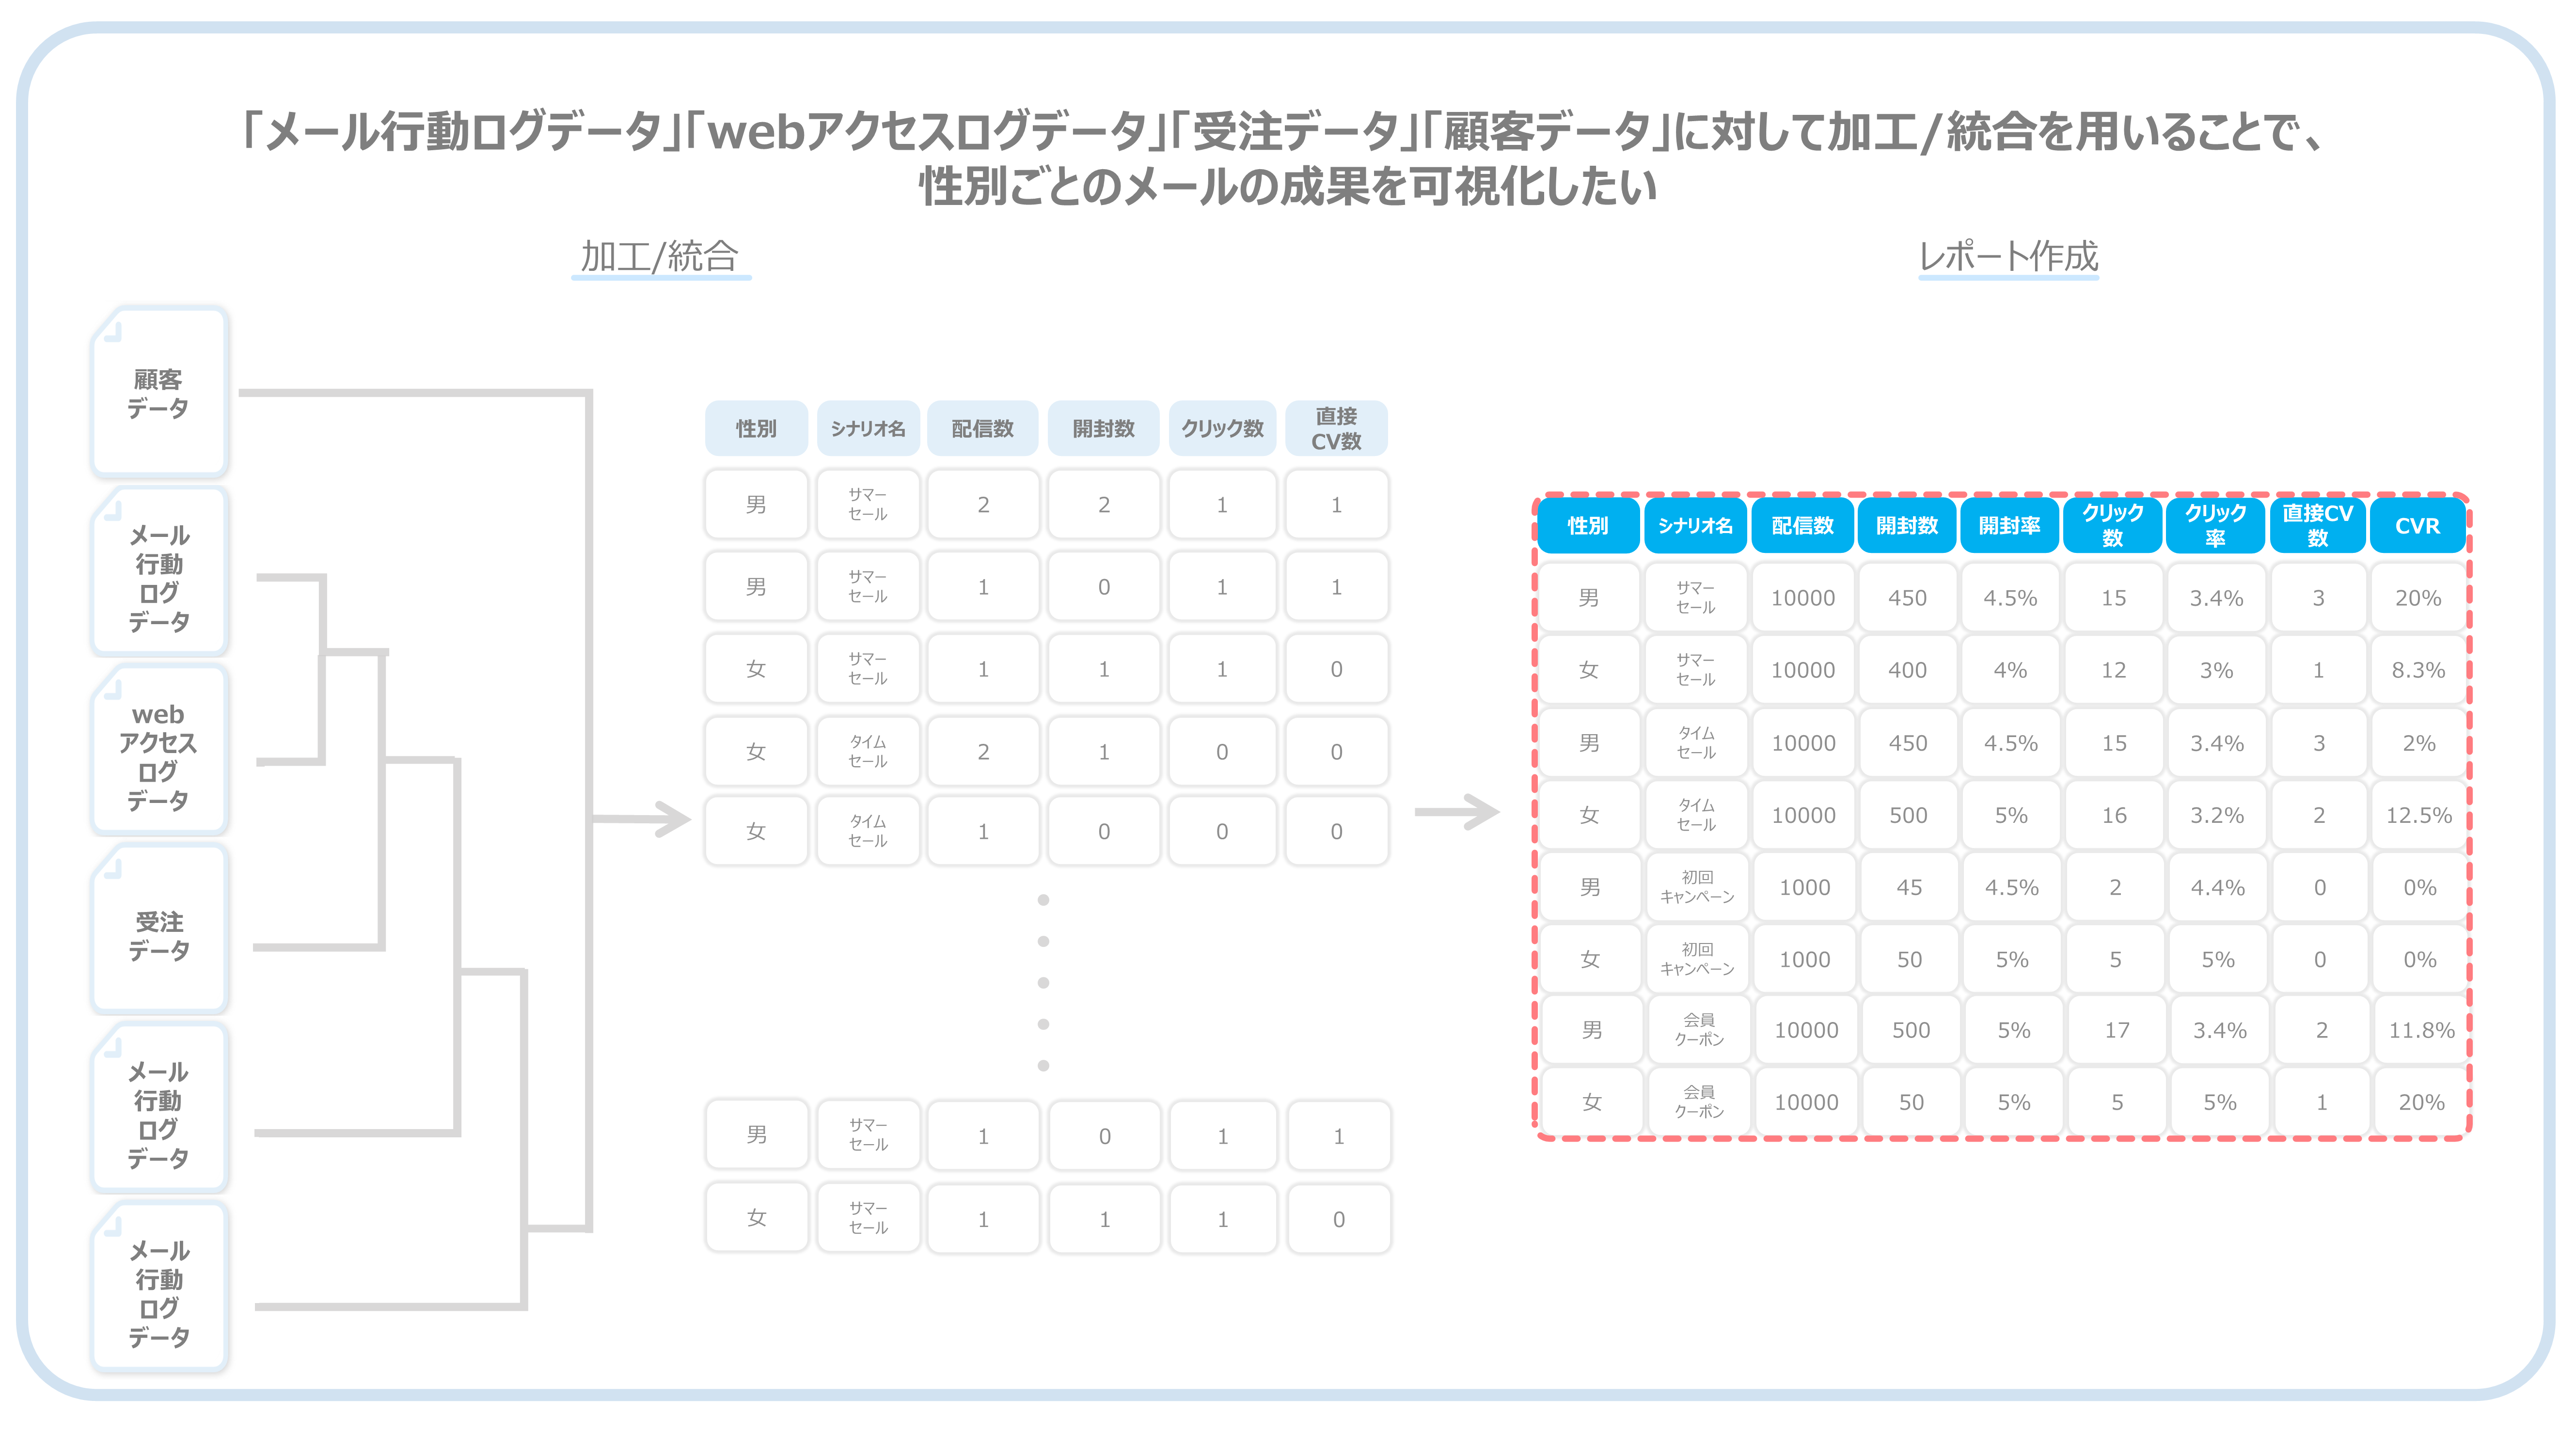The image size is (2576, 1431).
Task: Click blue クリック数 header in the report table
Action: [x=2113, y=525]
